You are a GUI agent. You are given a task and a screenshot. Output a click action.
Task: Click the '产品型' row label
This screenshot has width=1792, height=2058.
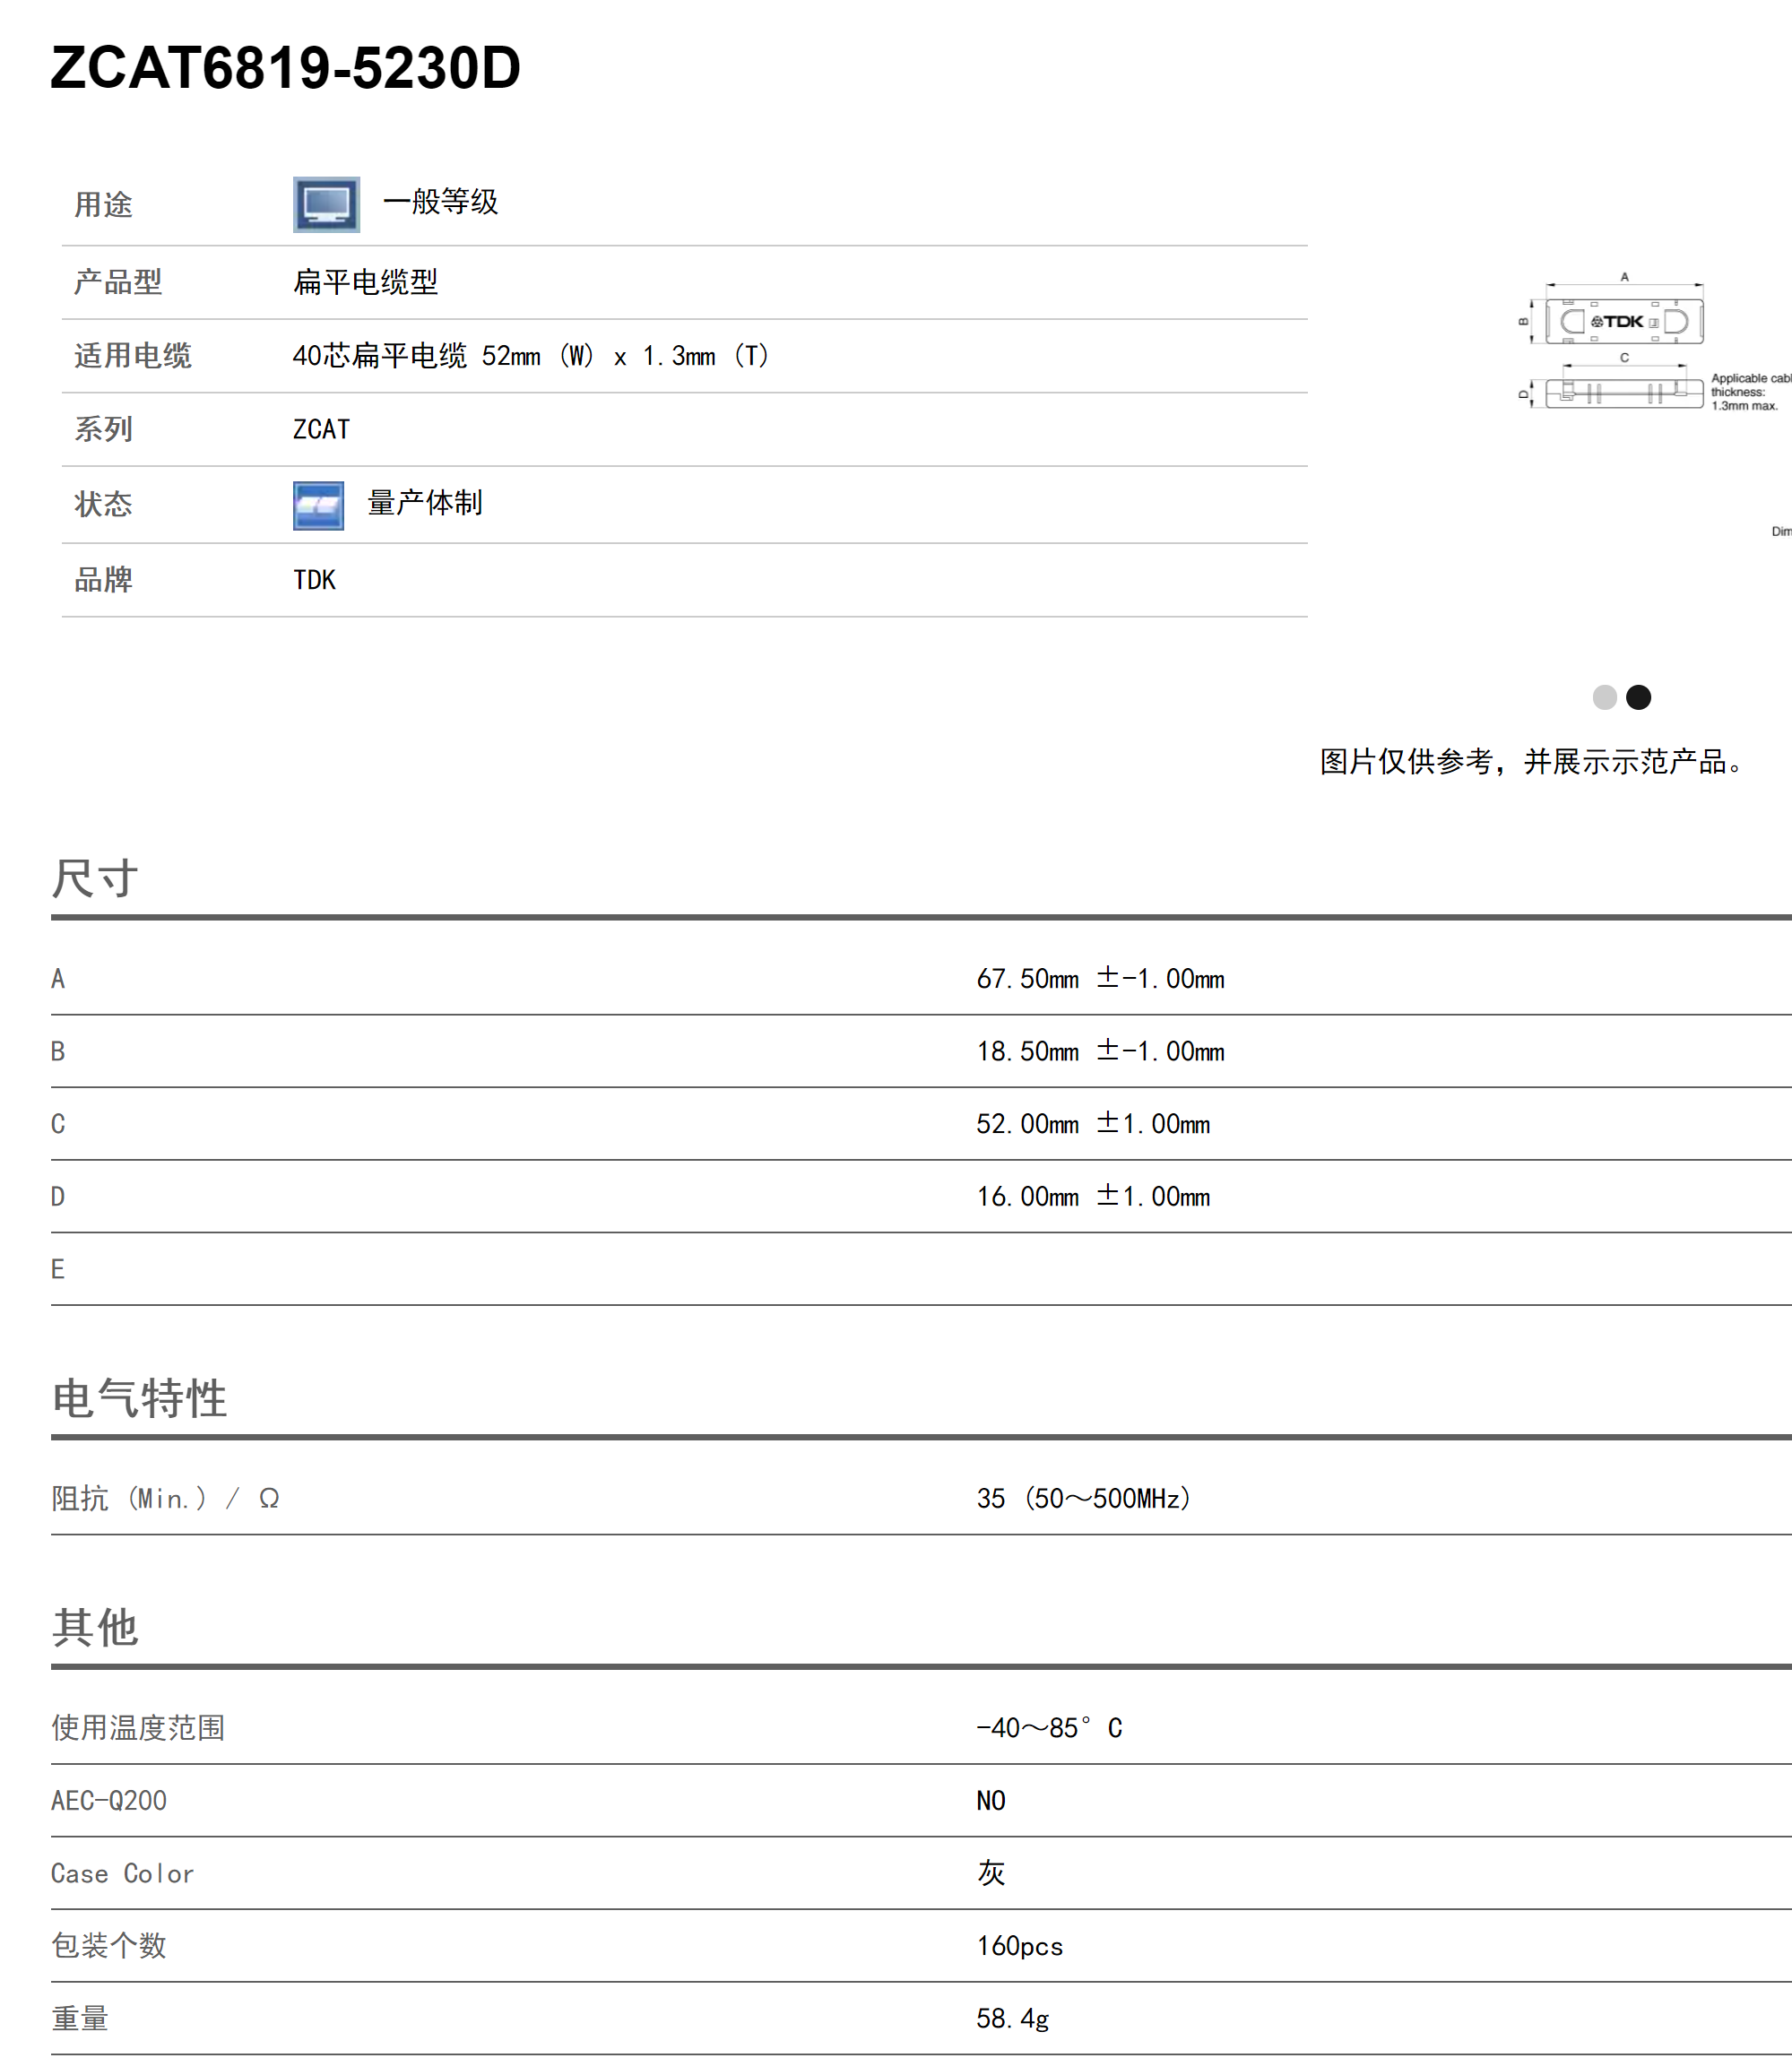[x=118, y=282]
